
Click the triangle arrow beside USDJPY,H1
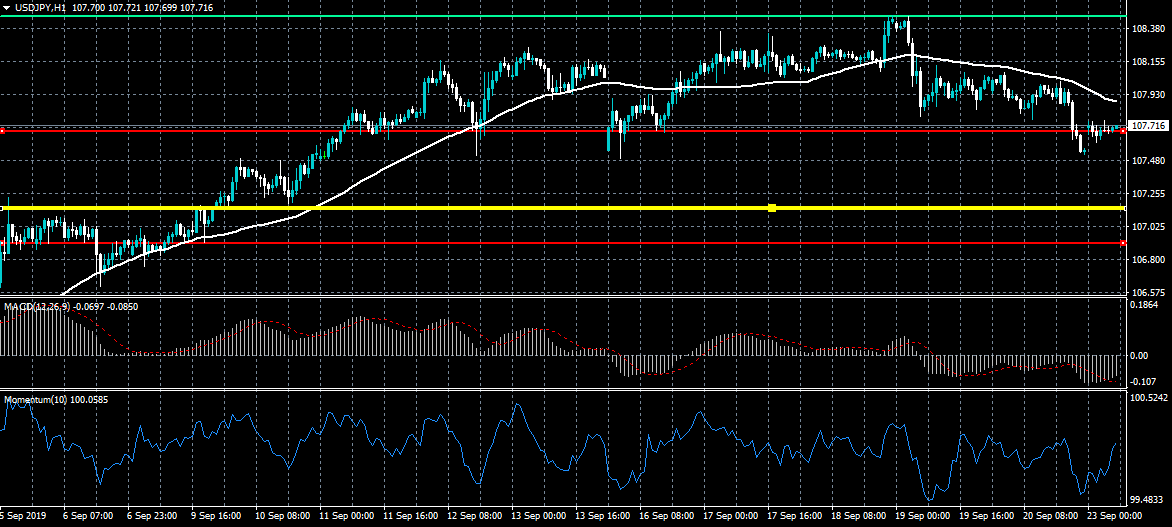pos(6,6)
